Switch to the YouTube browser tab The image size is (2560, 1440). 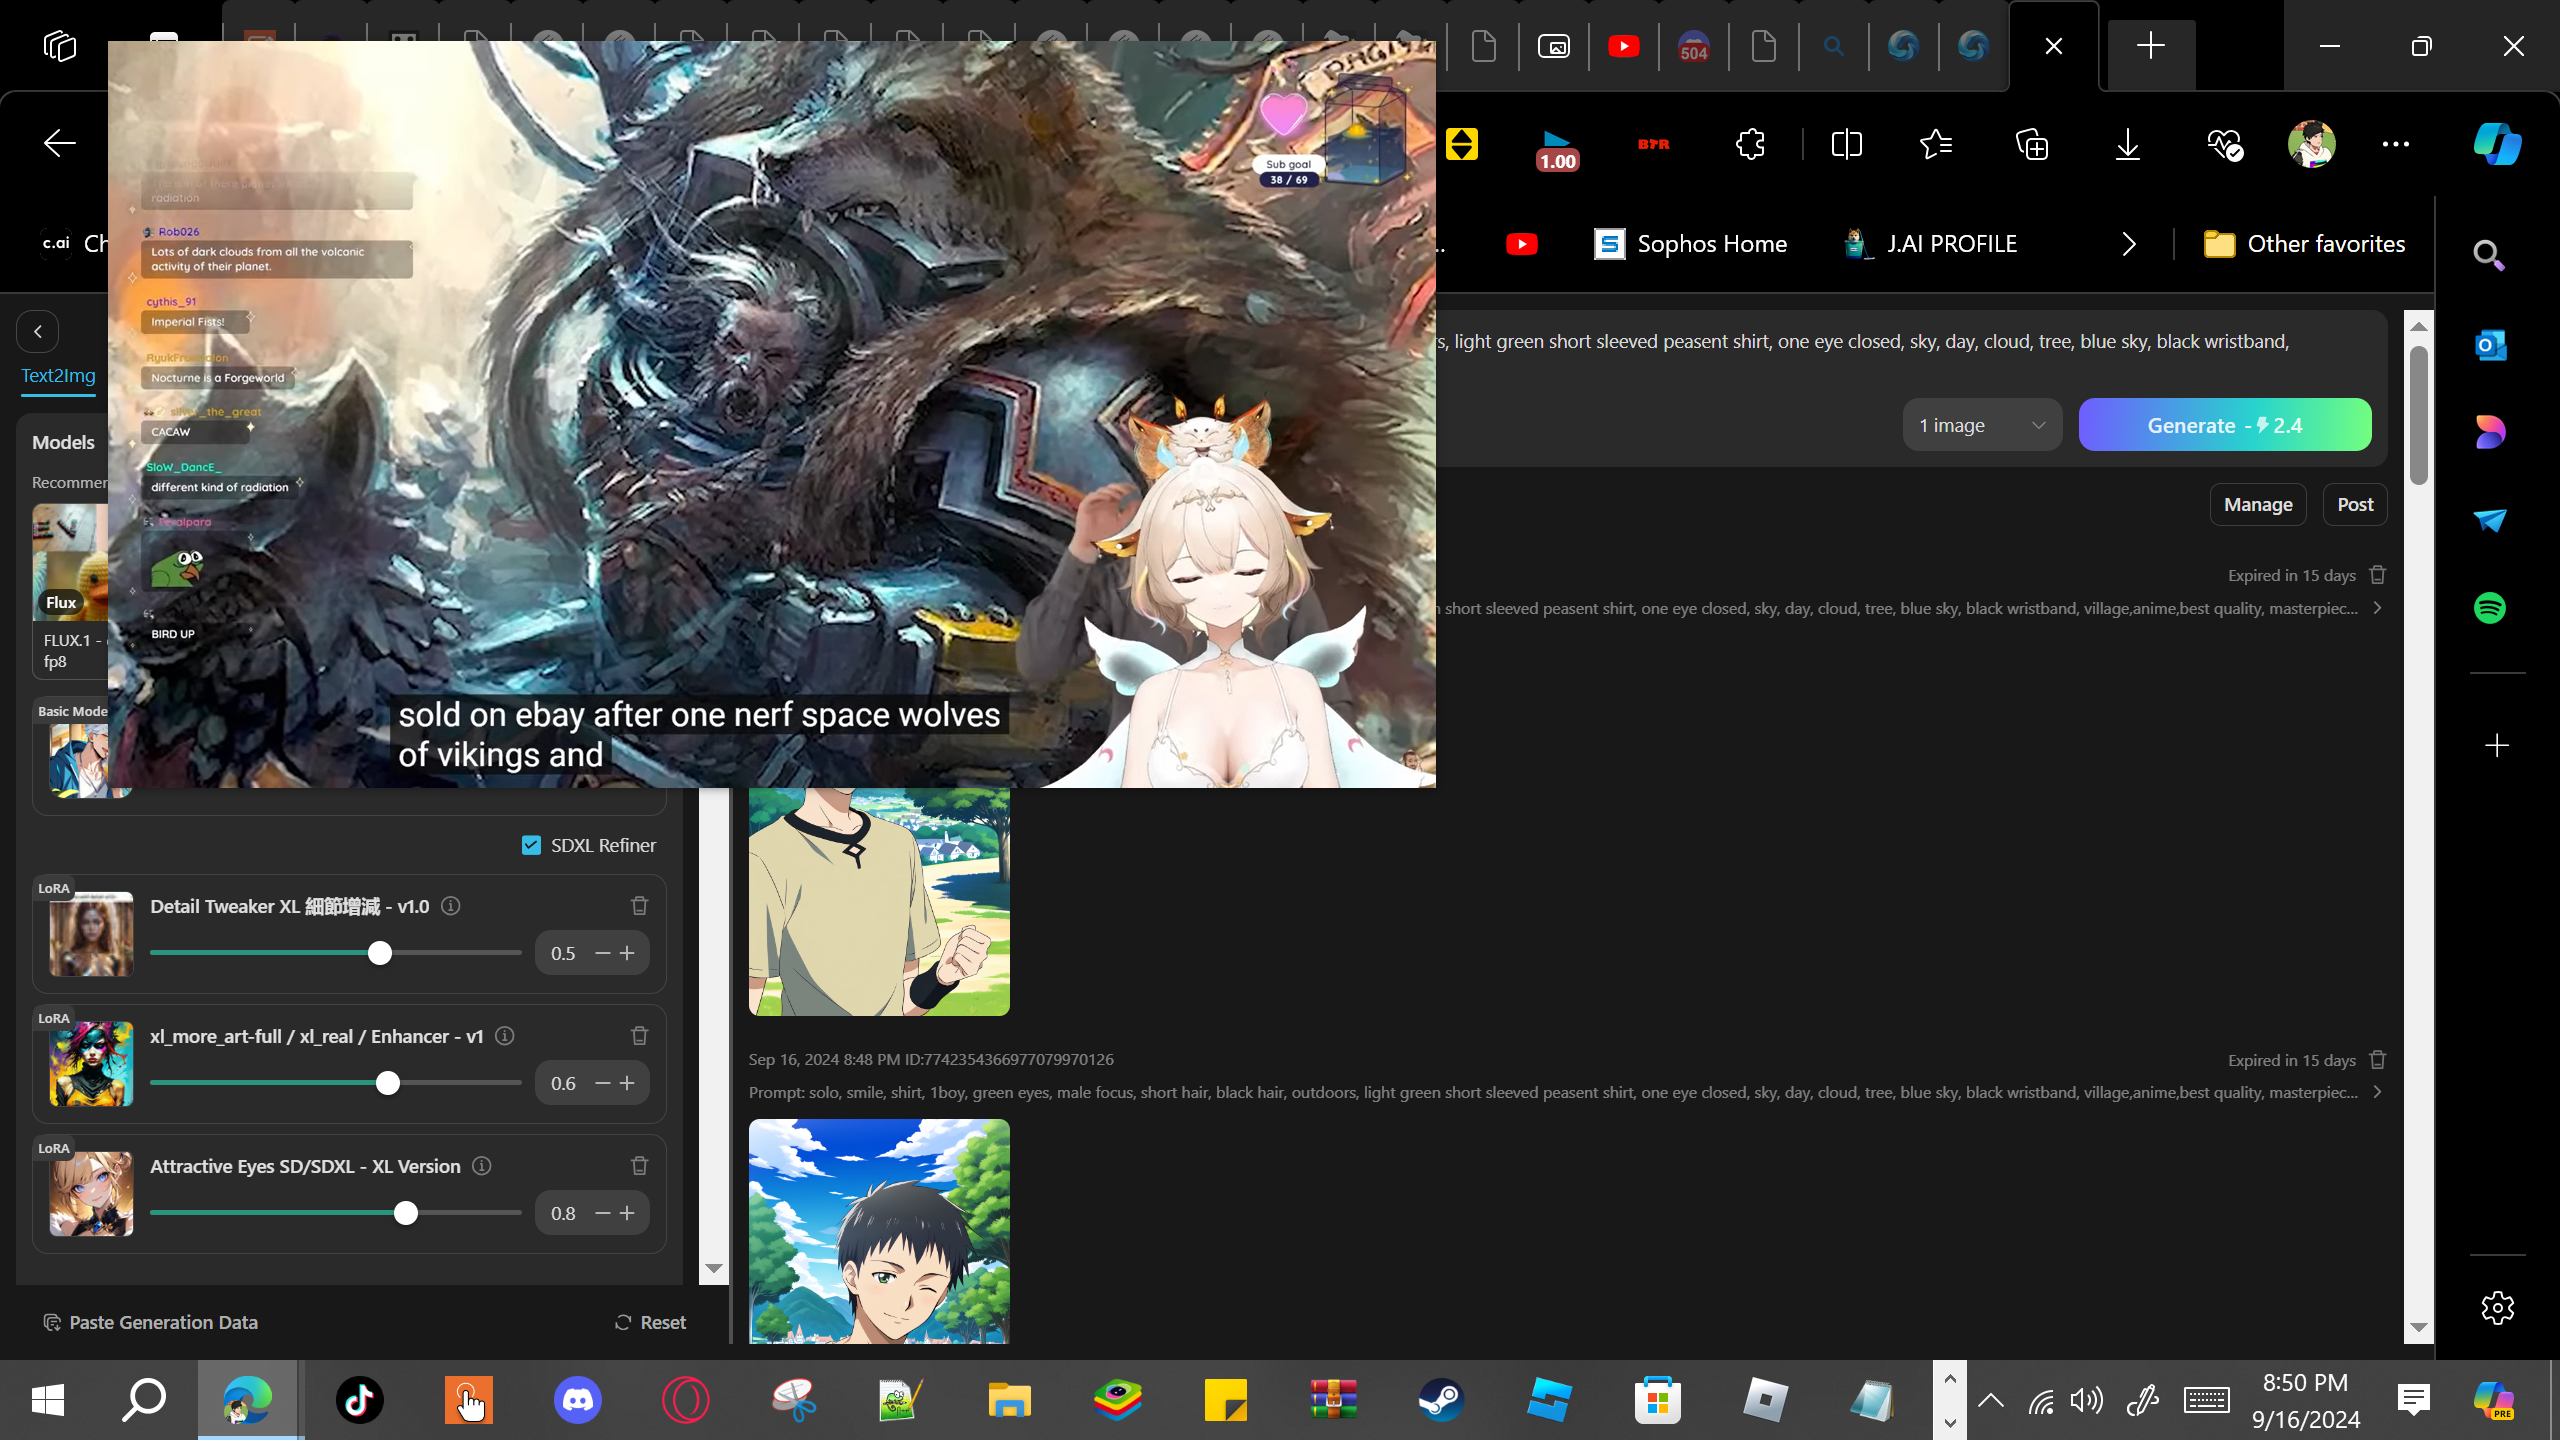click(1623, 46)
